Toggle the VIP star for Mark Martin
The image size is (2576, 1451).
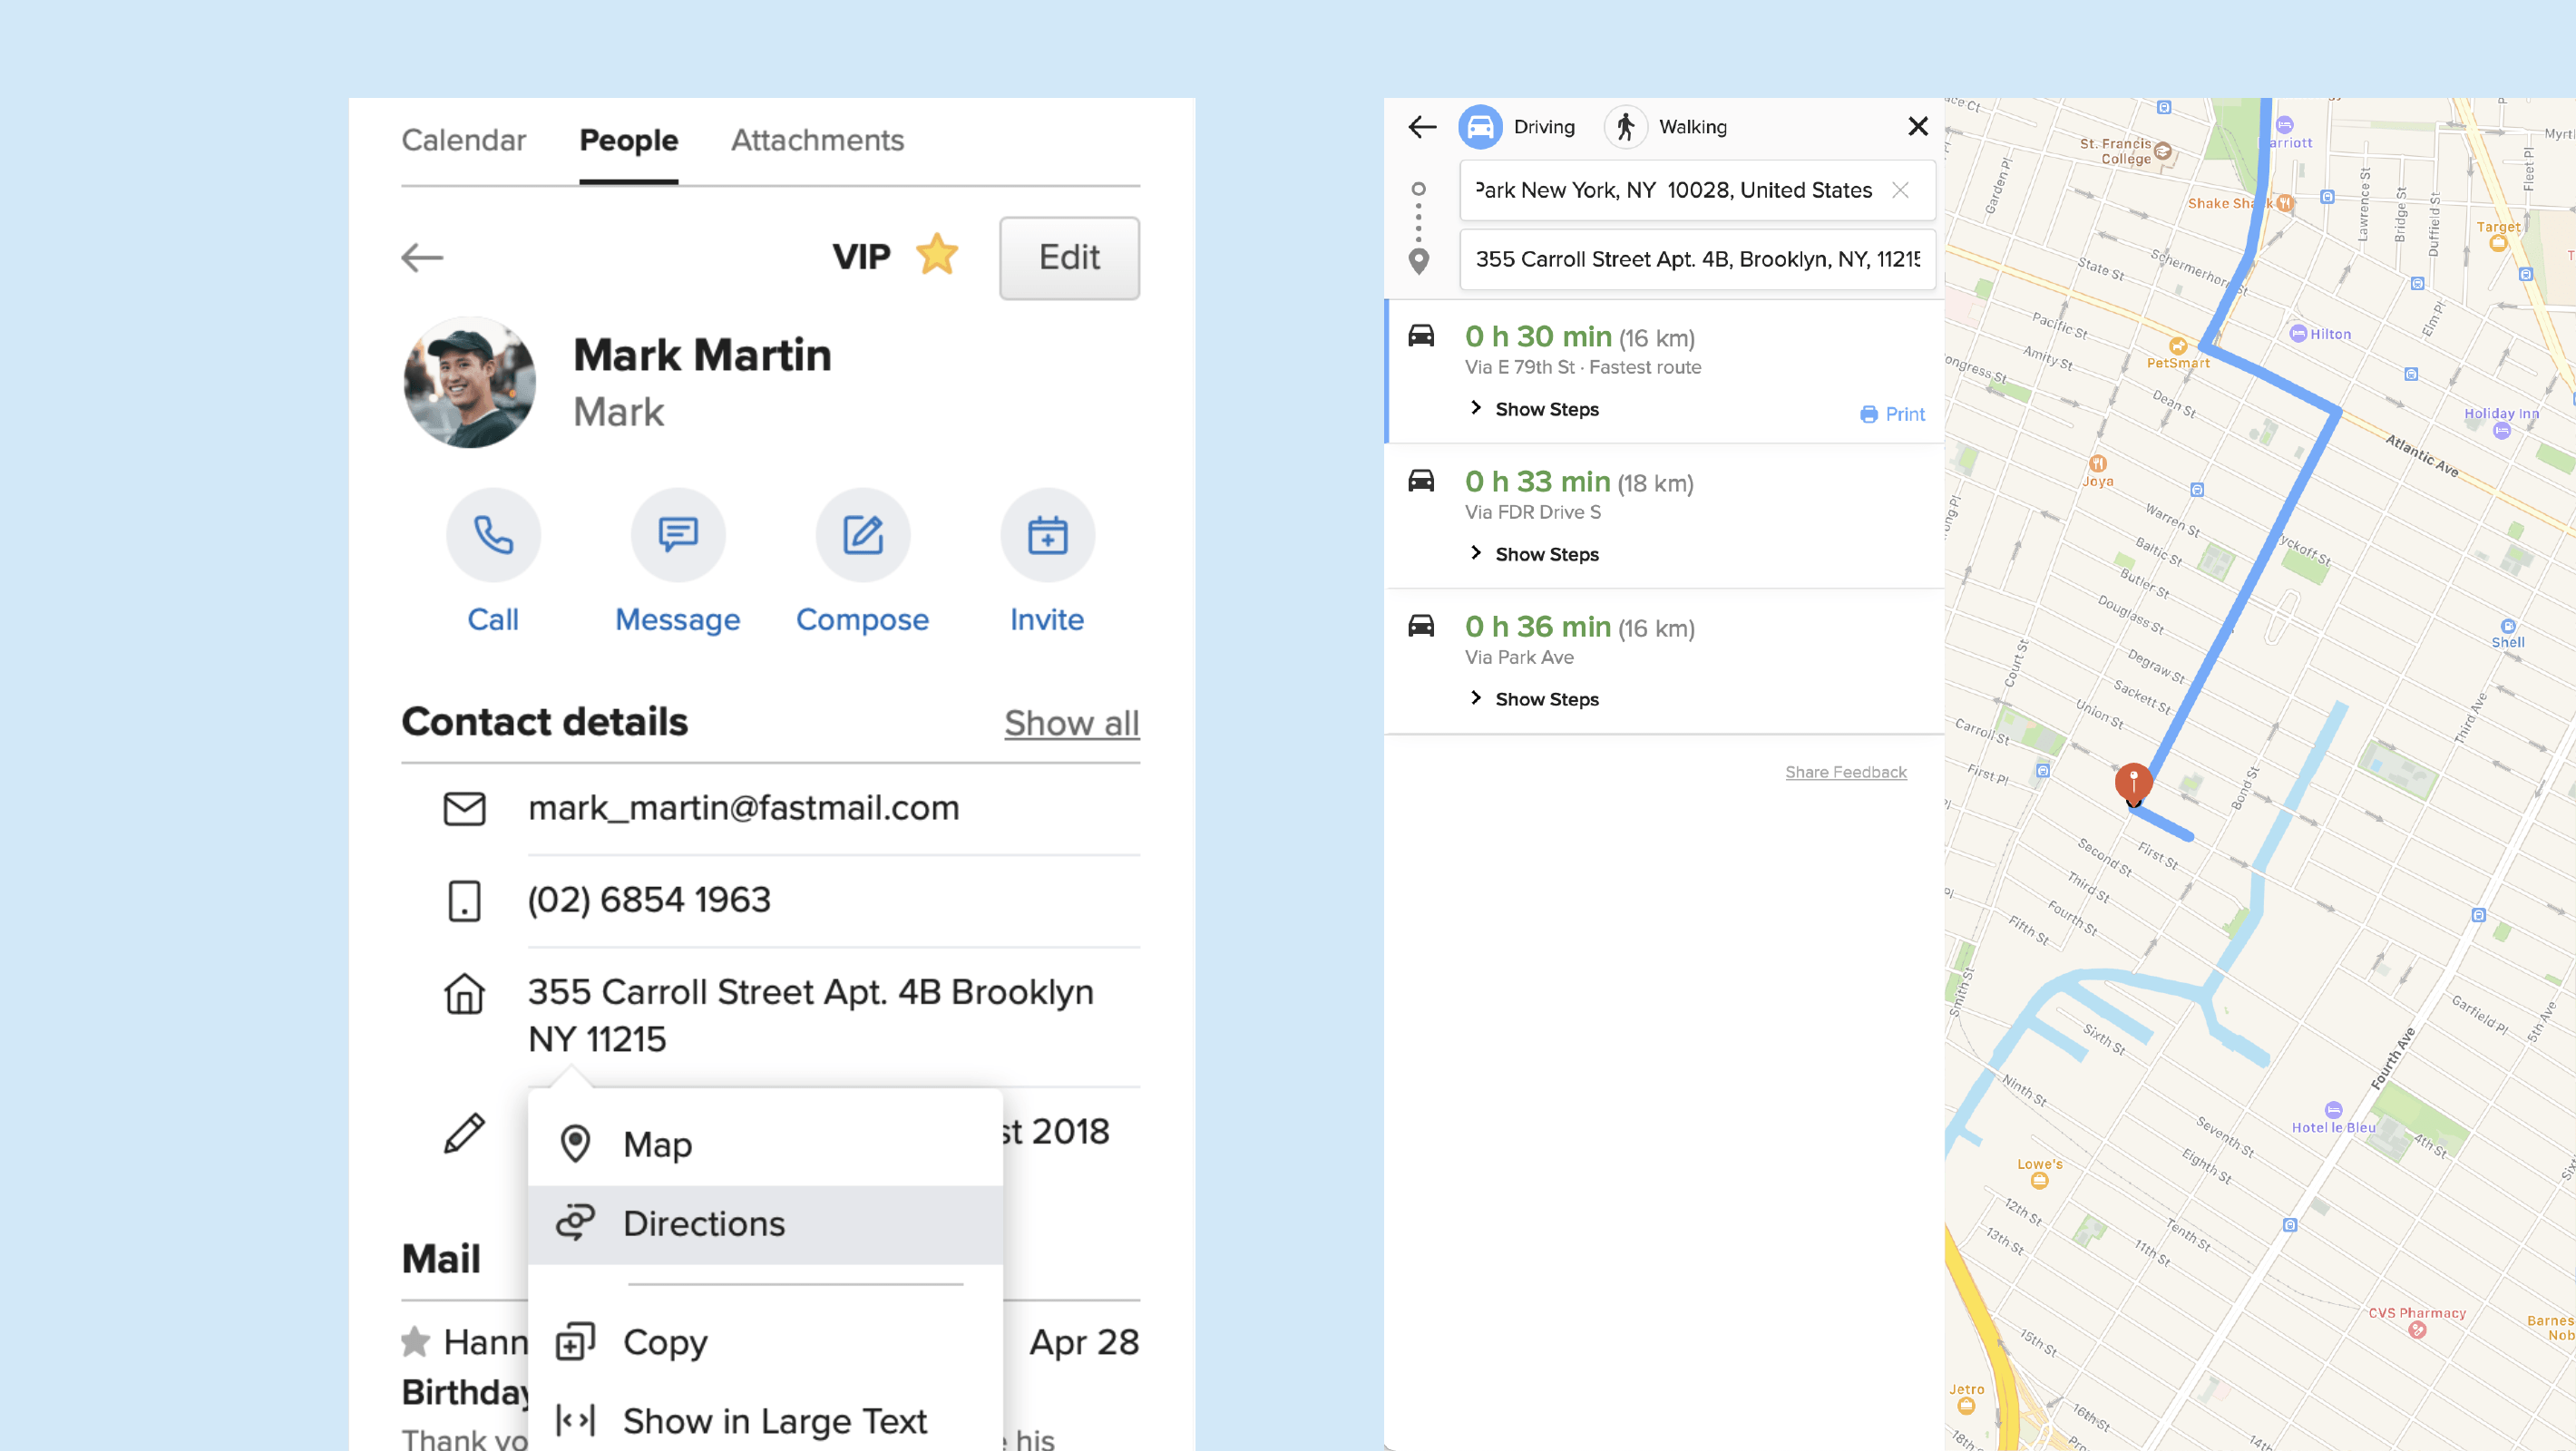[x=937, y=256]
